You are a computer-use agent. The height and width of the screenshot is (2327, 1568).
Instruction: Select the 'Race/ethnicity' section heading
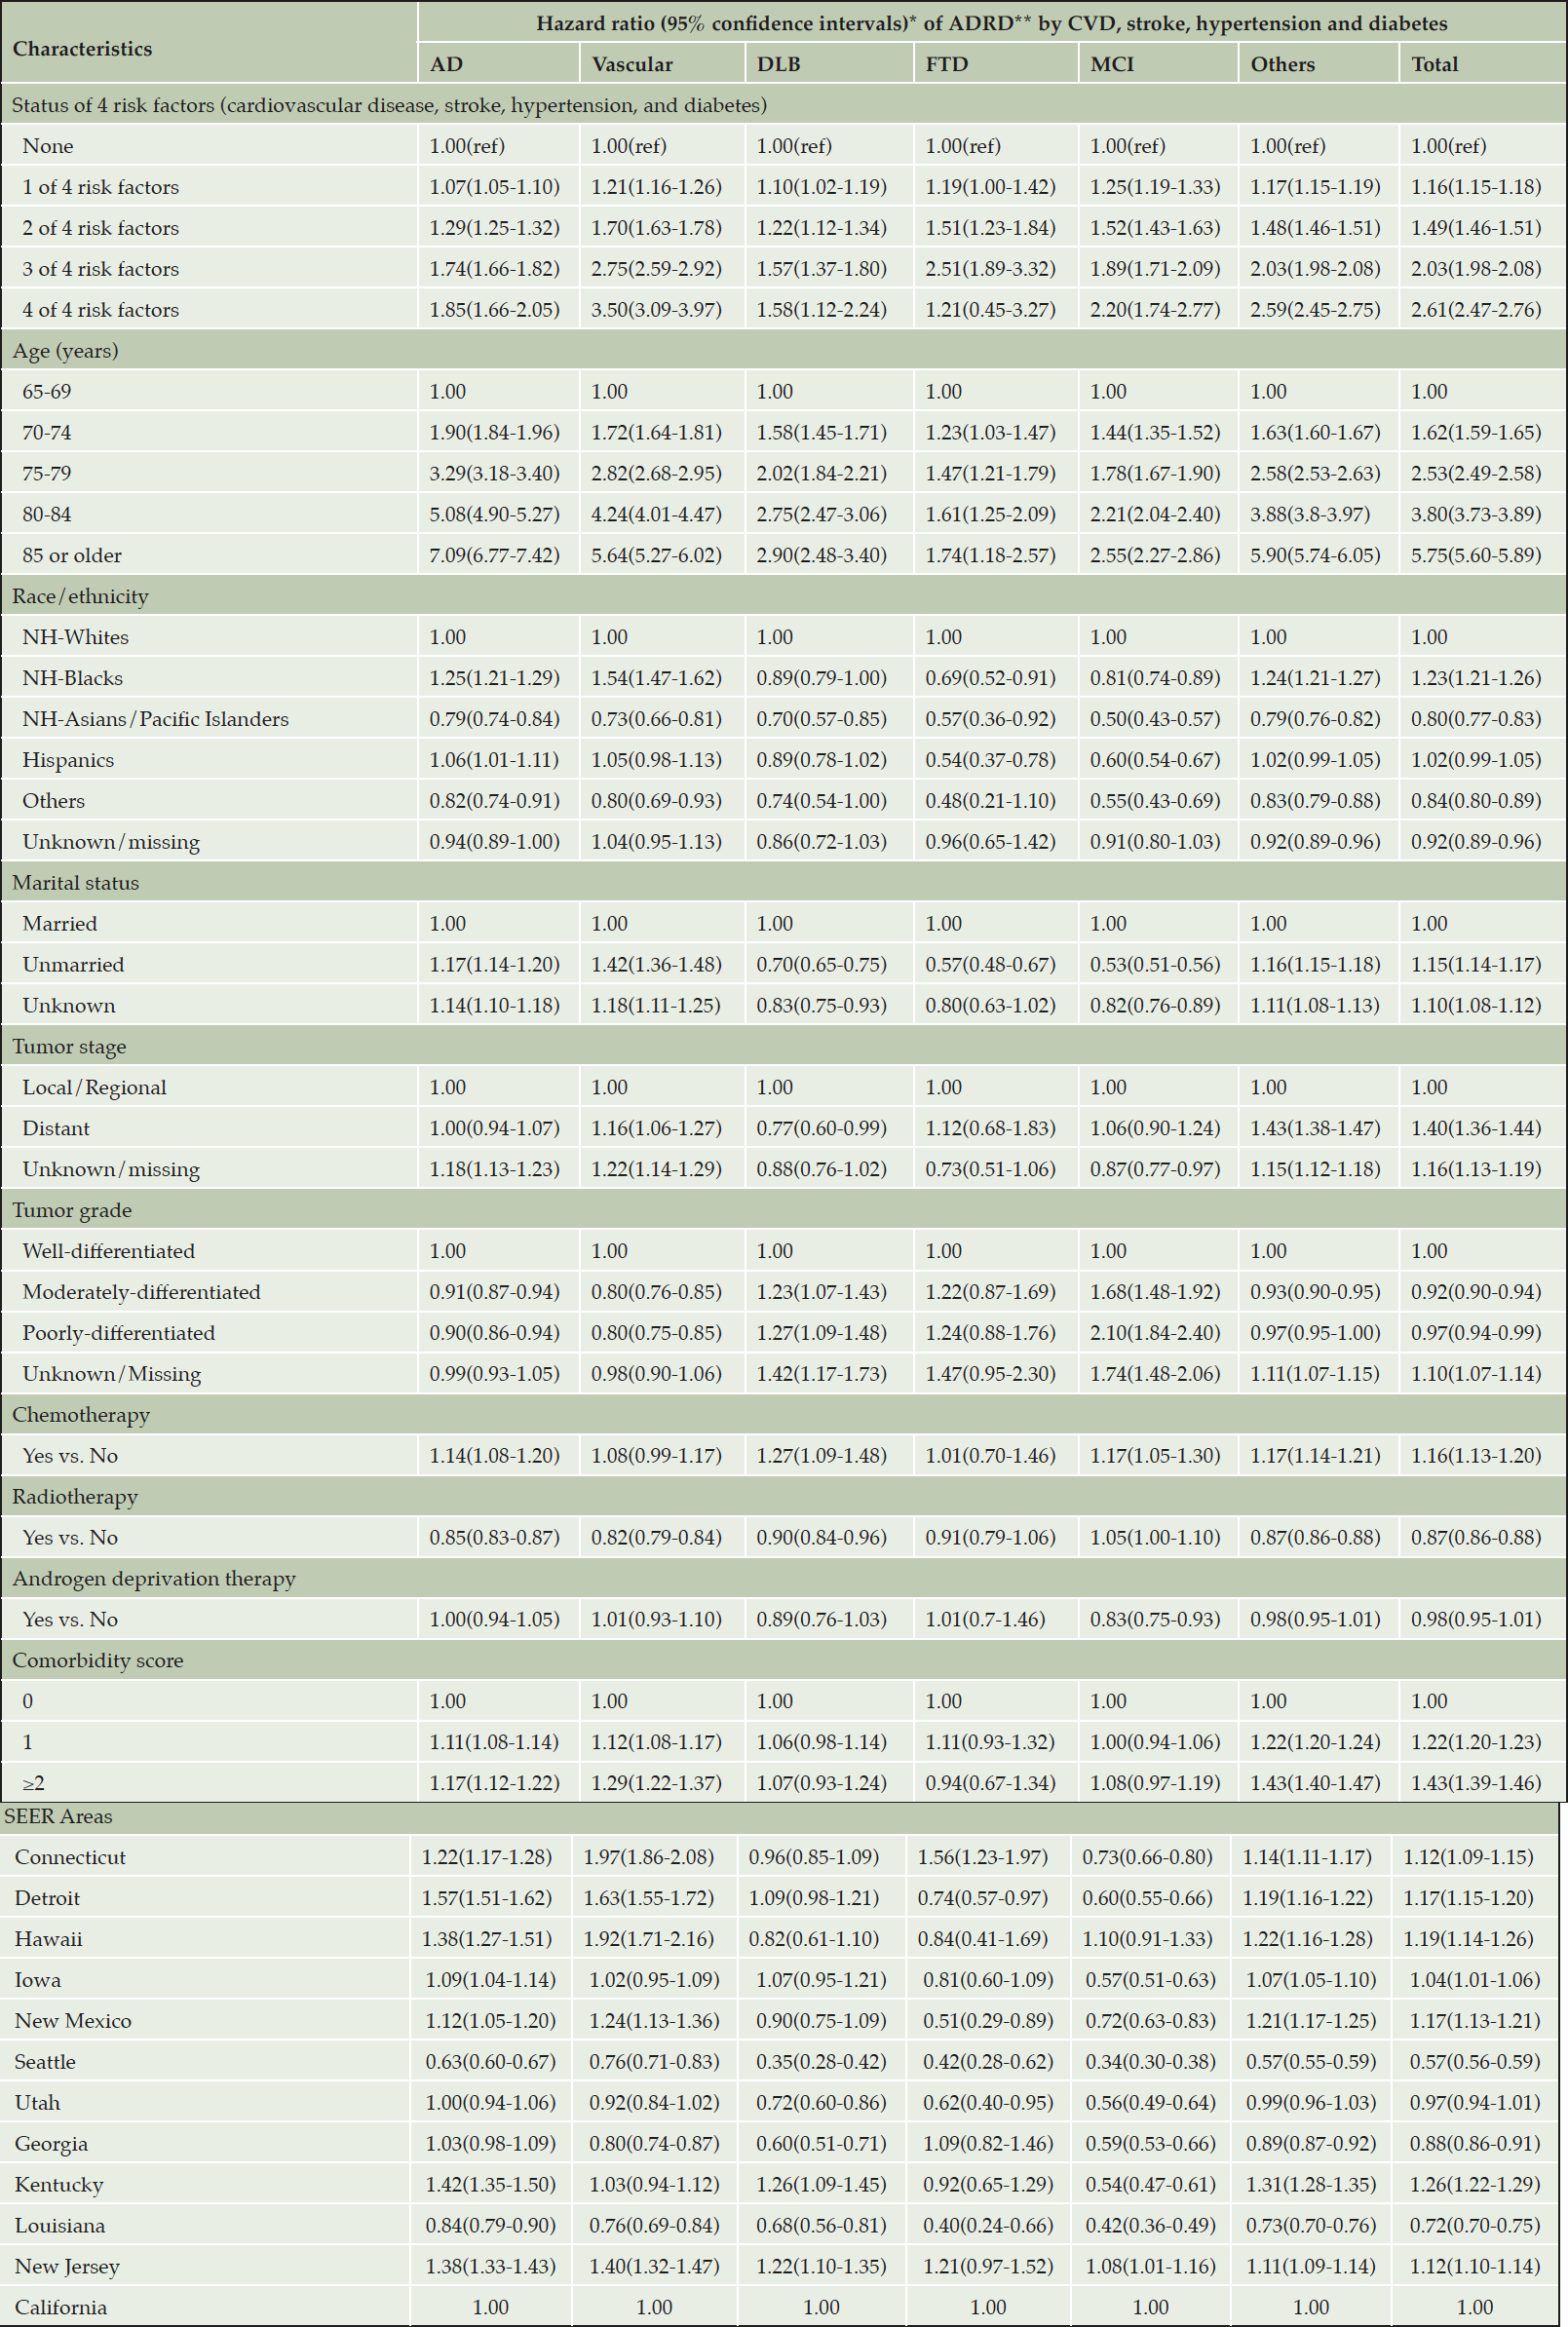[80, 596]
